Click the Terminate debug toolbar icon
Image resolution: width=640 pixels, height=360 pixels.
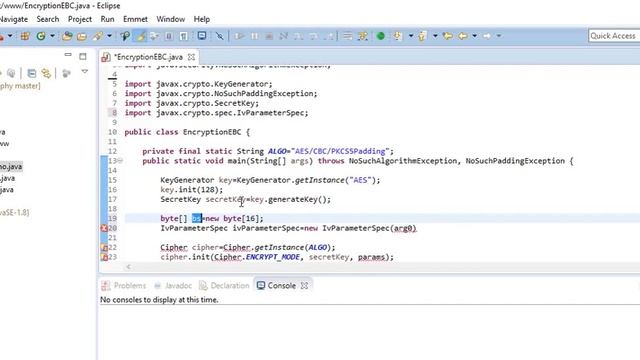[x=269, y=36]
